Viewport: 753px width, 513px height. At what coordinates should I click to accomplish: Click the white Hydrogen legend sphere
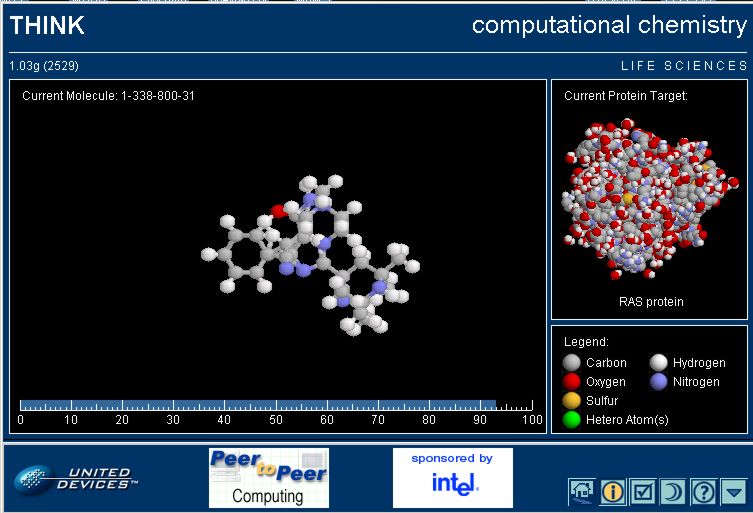(659, 363)
